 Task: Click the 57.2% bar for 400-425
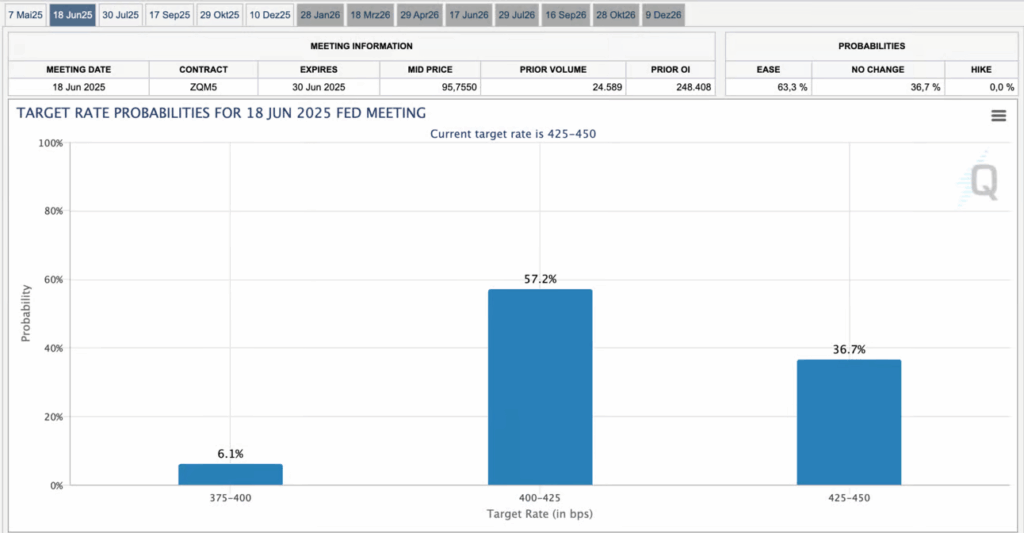[x=540, y=387]
